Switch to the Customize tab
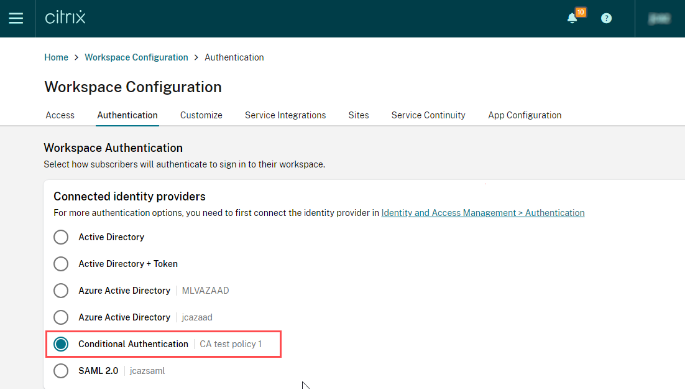Viewport: 685px width, 389px height. click(x=201, y=115)
